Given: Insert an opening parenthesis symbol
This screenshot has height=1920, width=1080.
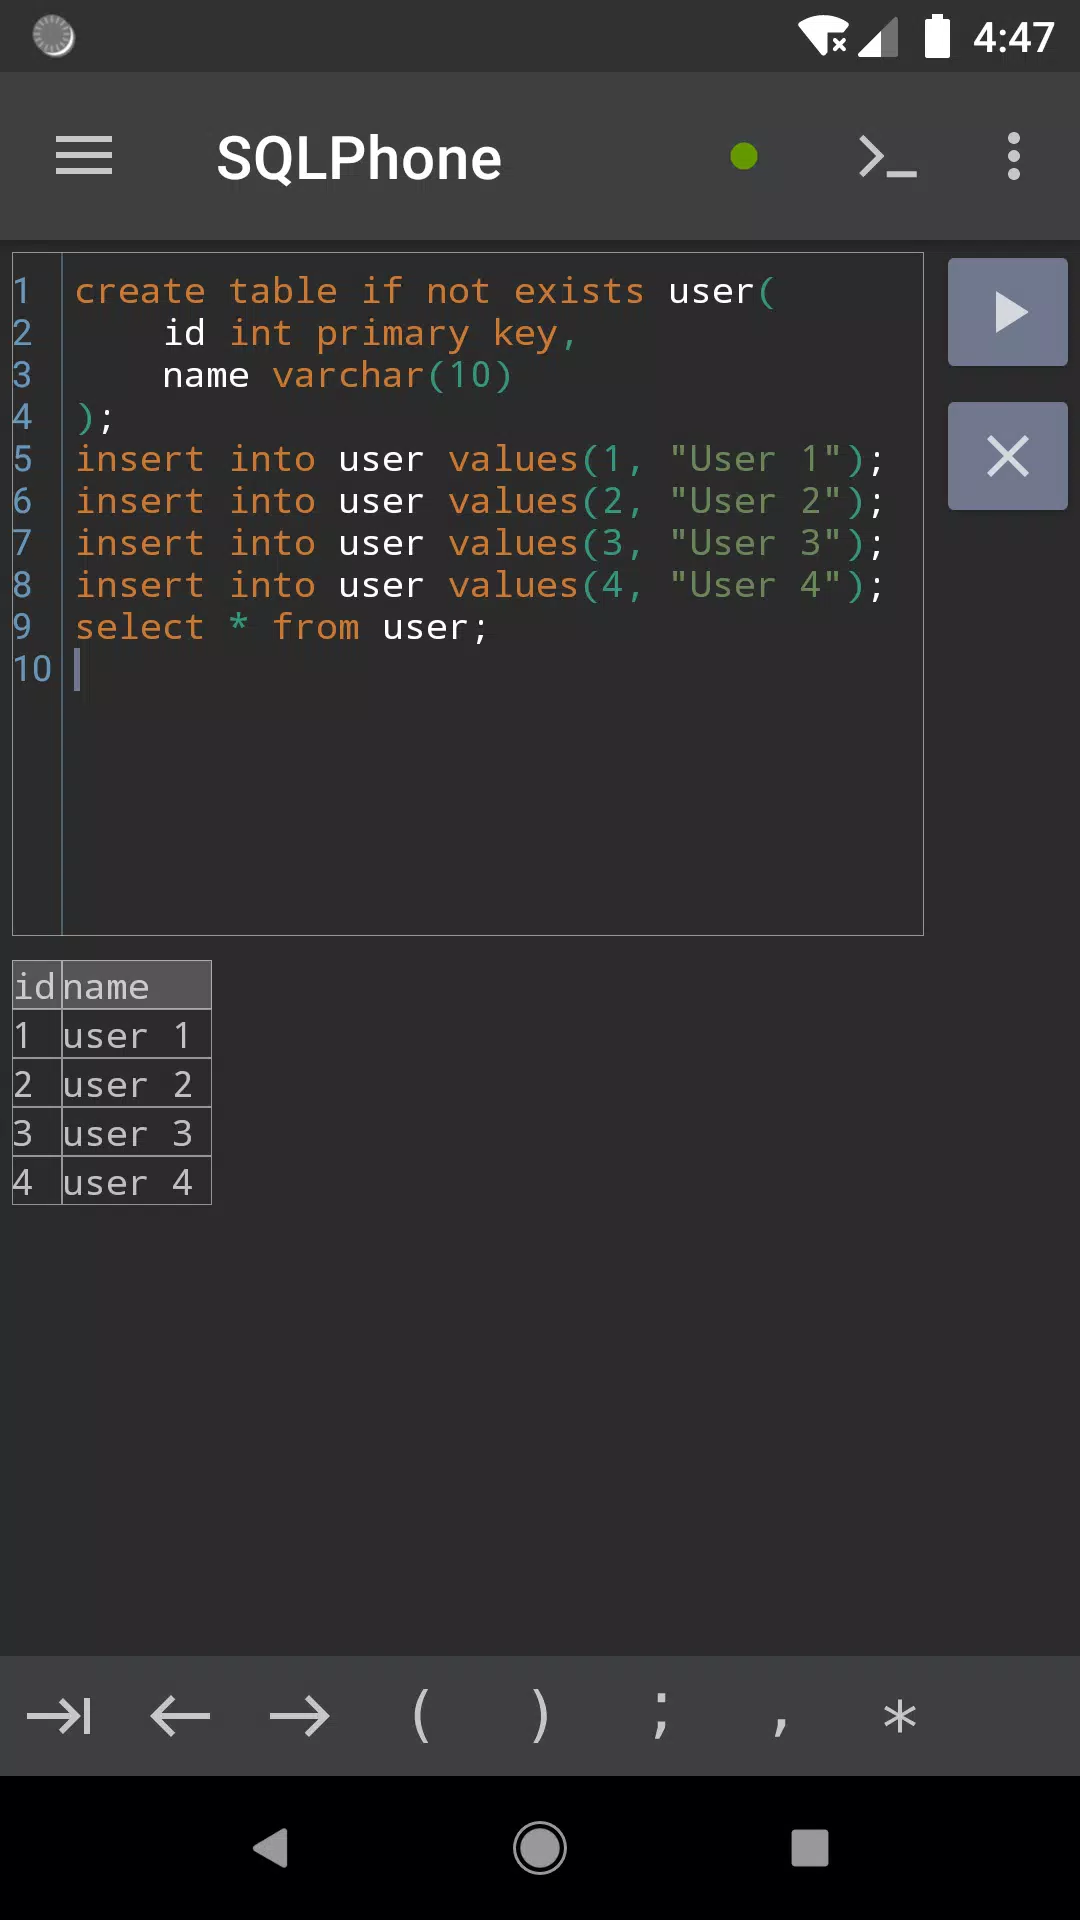Looking at the screenshot, I should click(420, 1716).
